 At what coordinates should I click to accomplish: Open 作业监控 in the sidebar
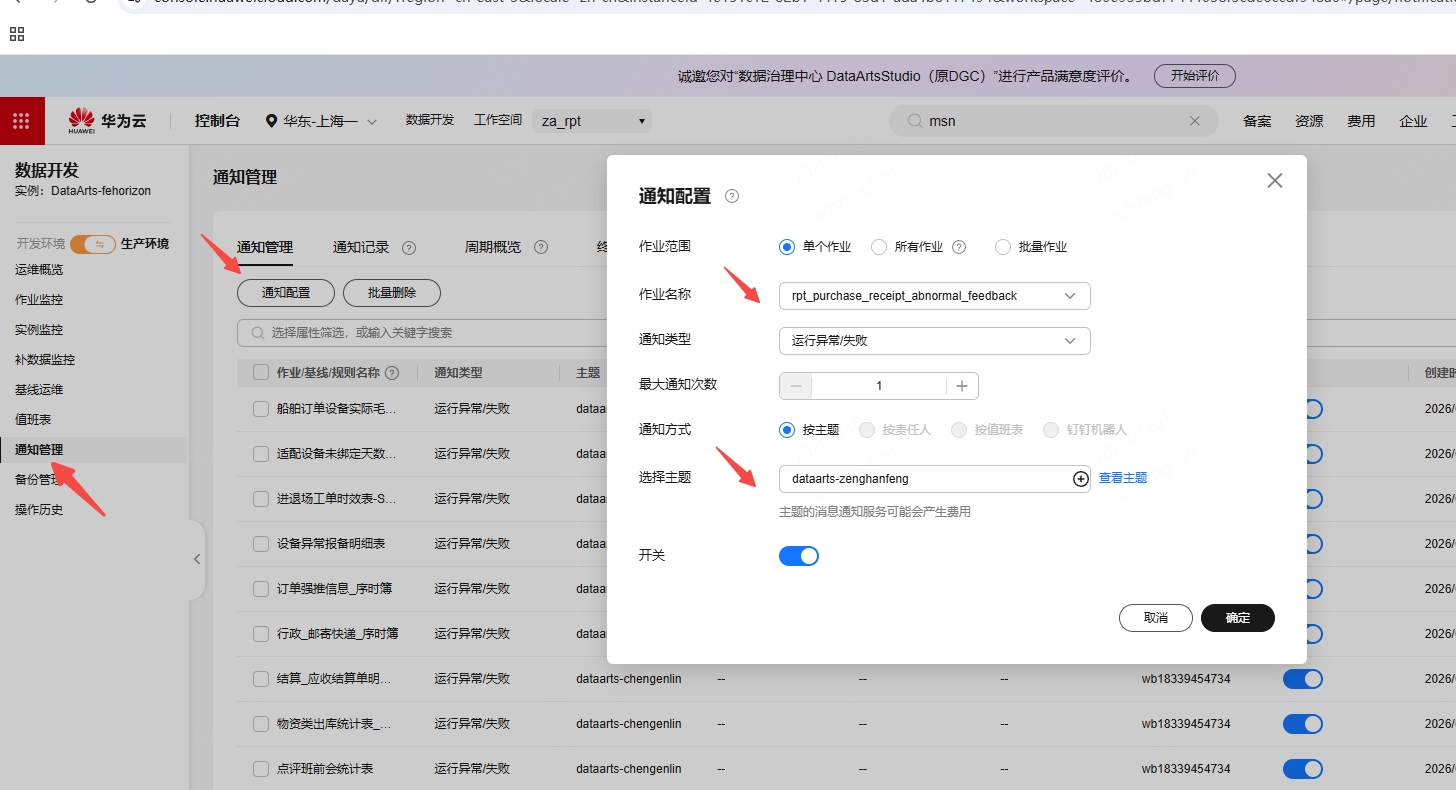[39, 300]
